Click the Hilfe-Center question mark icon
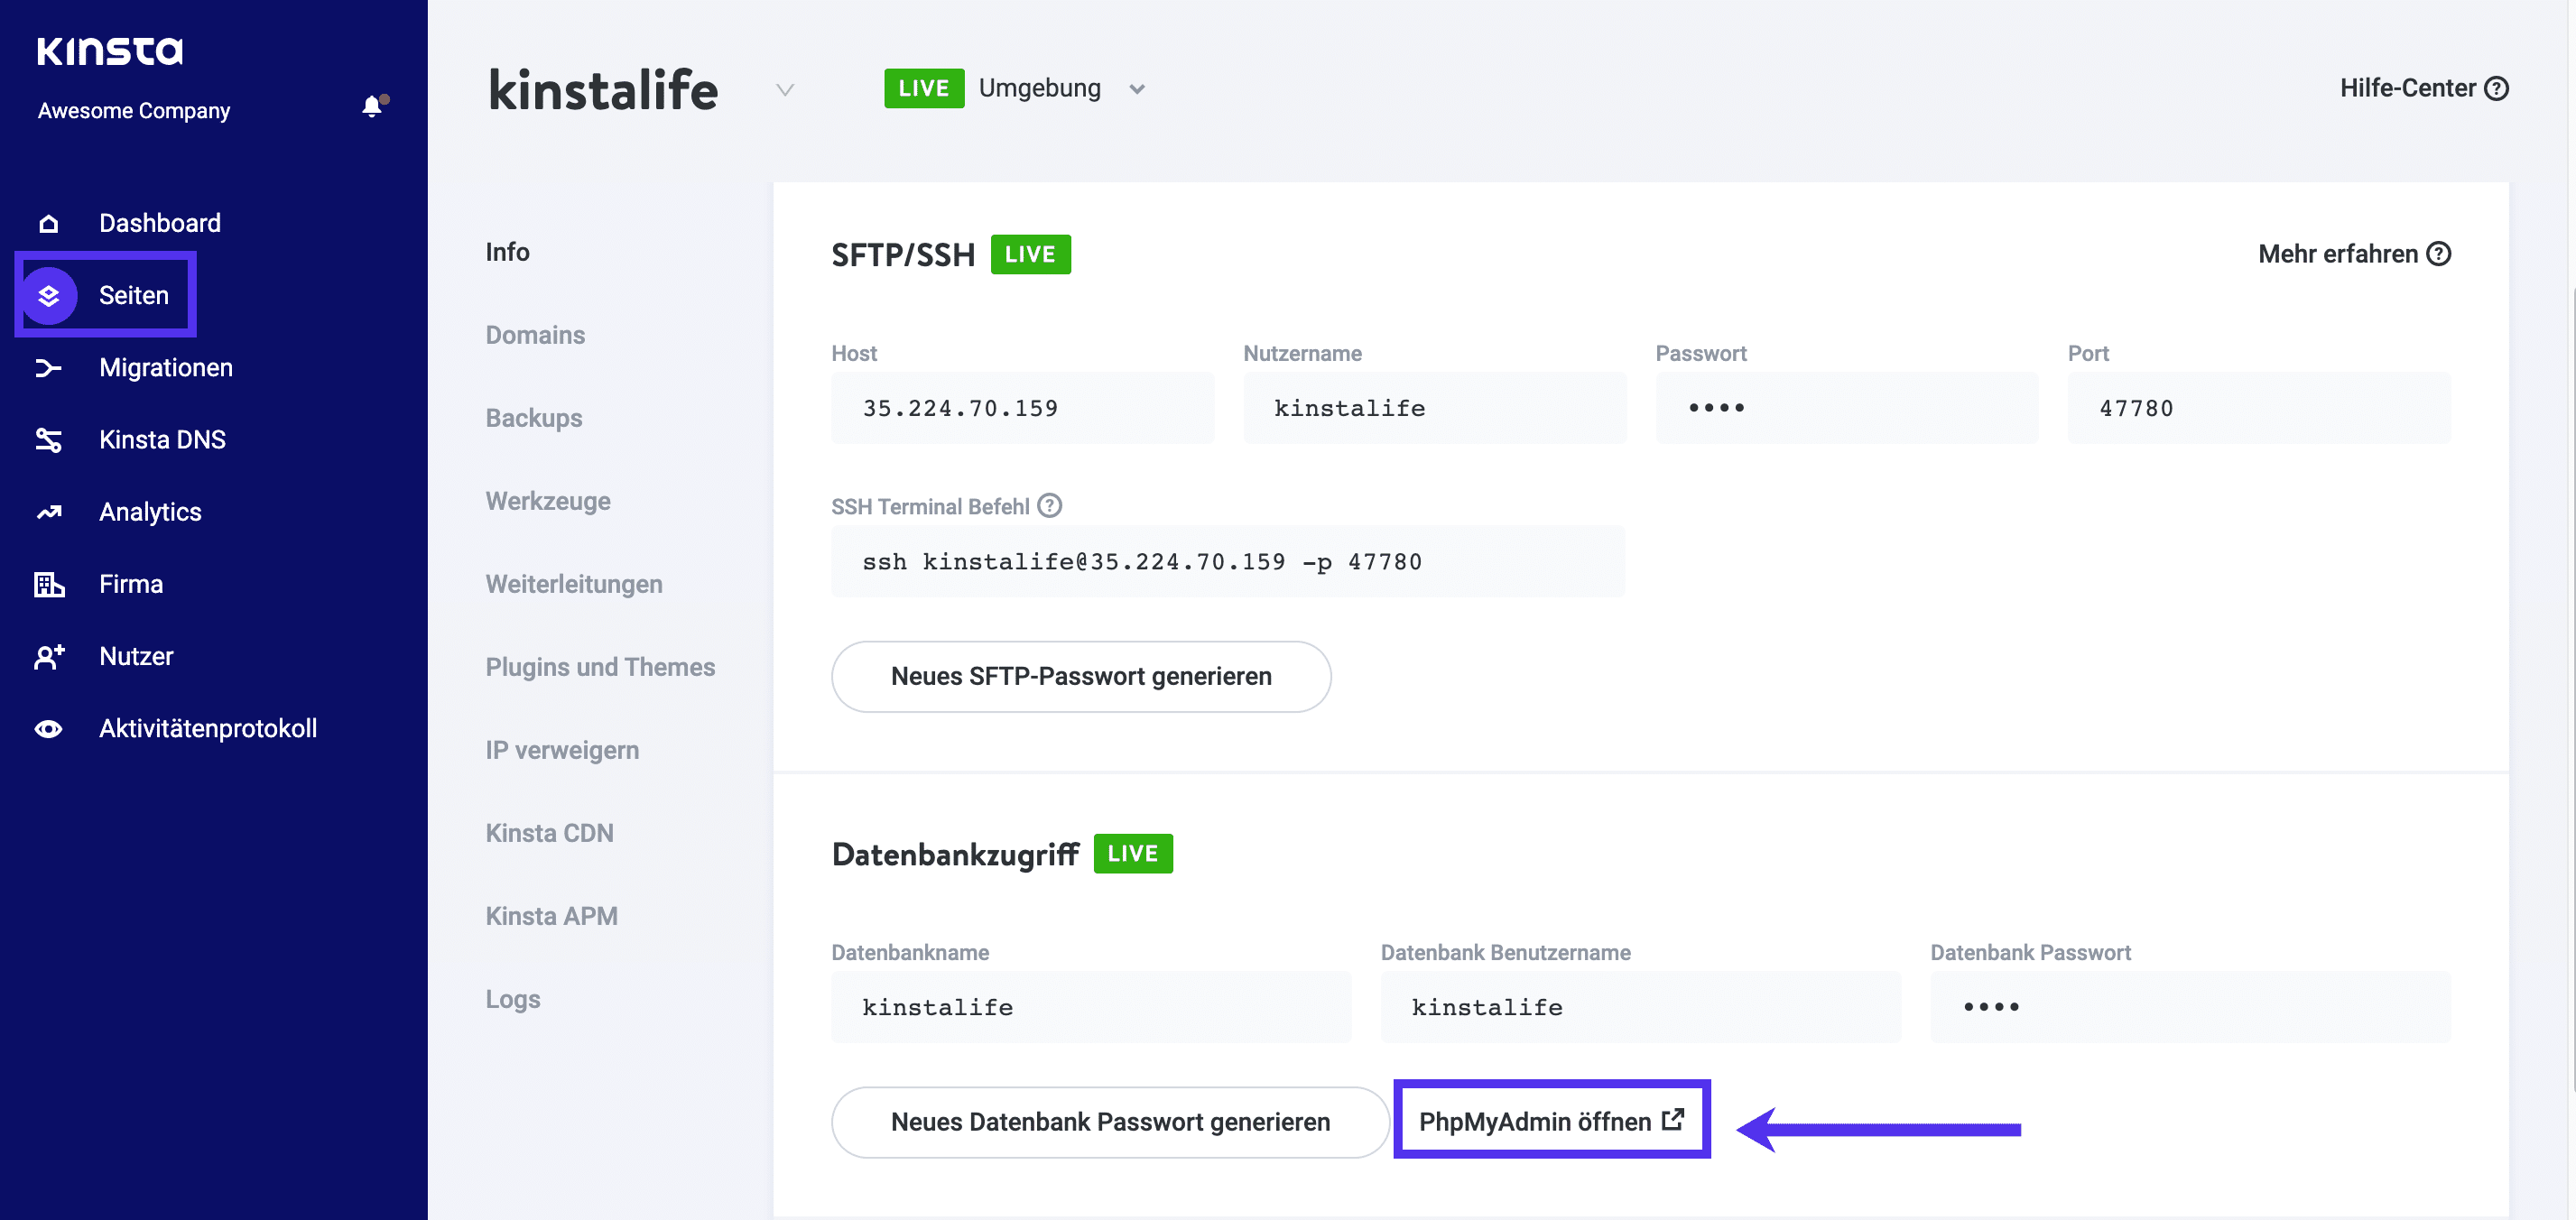This screenshot has width=2576, height=1220. 2497,88
